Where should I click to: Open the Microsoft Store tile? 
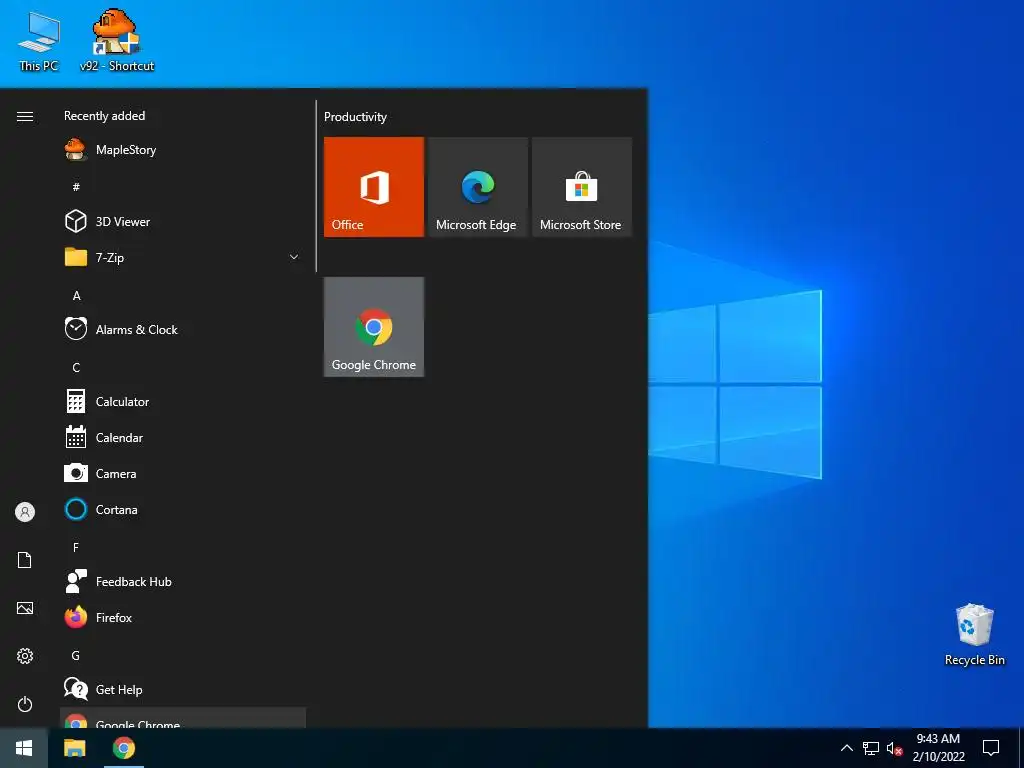tap(582, 187)
